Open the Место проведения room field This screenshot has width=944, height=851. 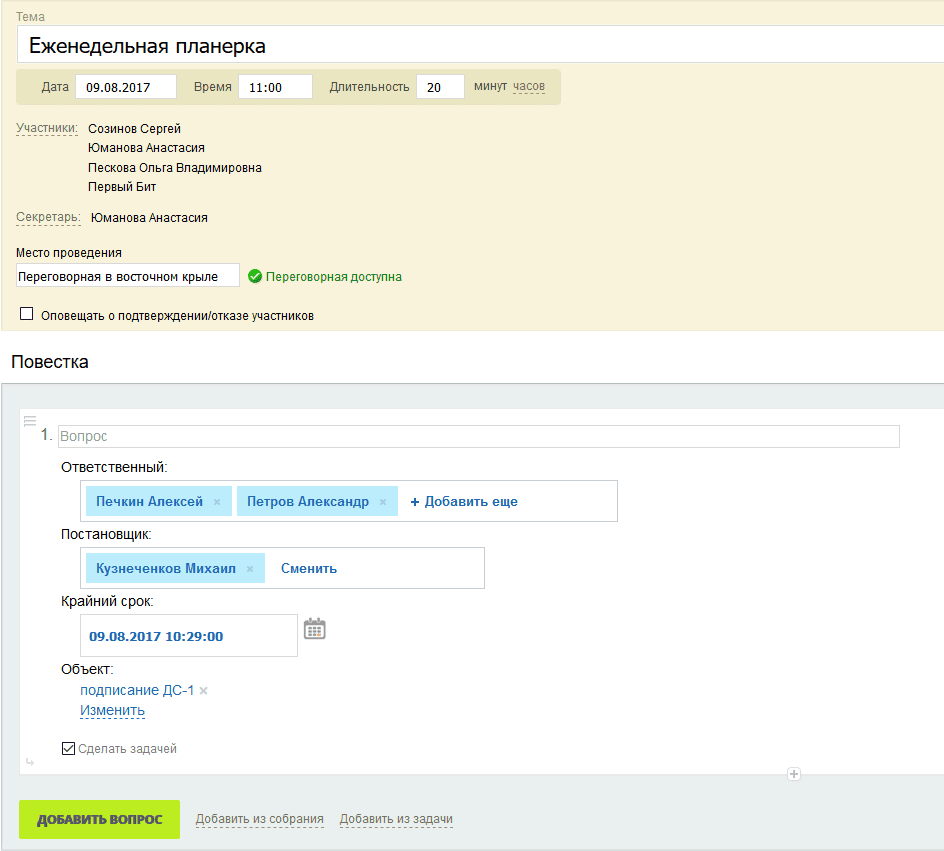coord(128,276)
